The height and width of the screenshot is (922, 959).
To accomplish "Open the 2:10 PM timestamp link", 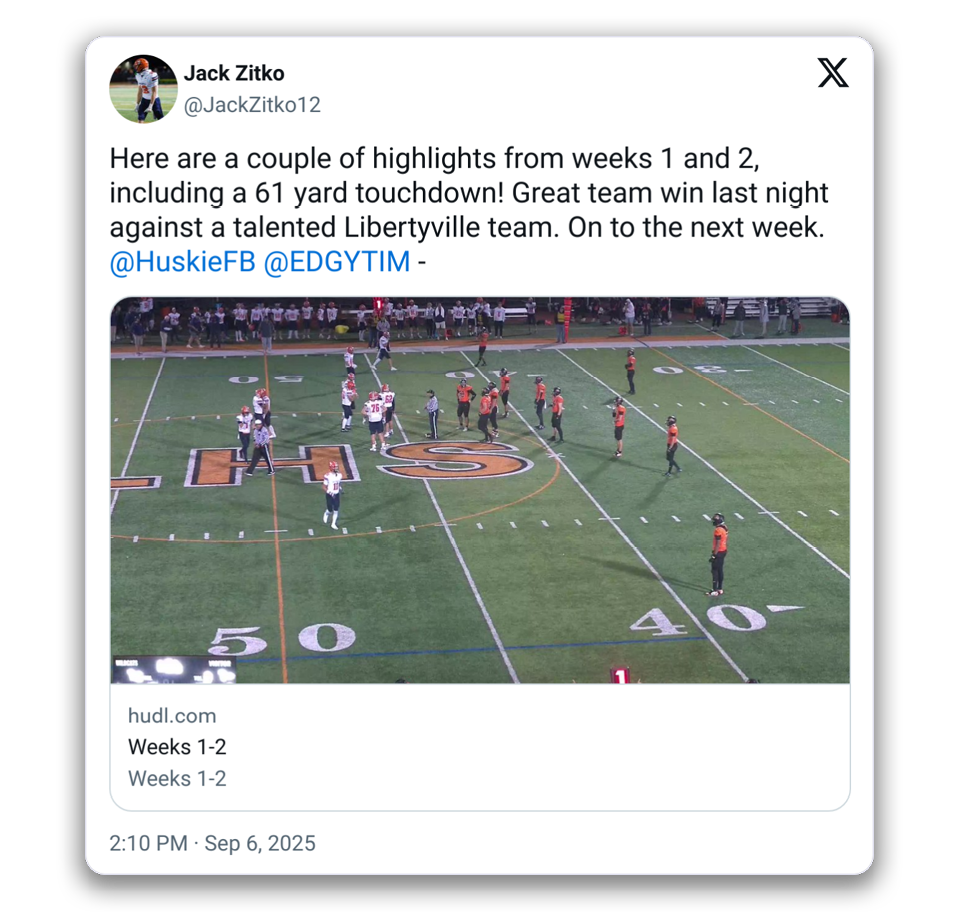I will 149,844.
